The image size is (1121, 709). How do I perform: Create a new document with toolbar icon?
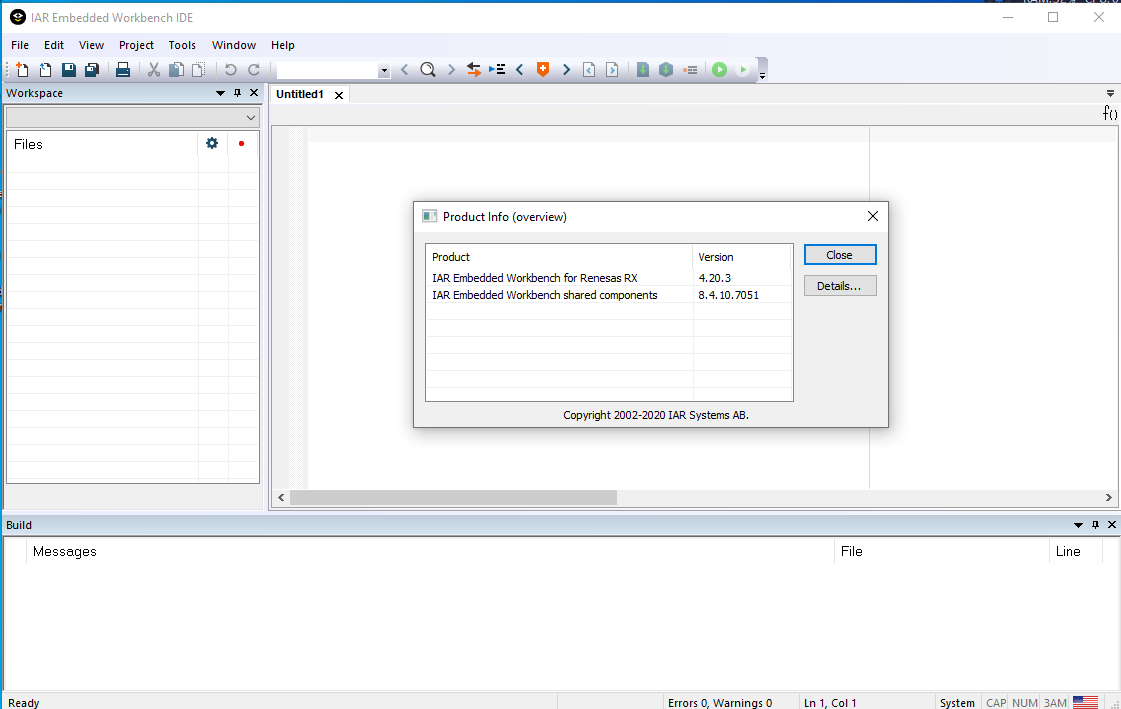tap(22, 69)
